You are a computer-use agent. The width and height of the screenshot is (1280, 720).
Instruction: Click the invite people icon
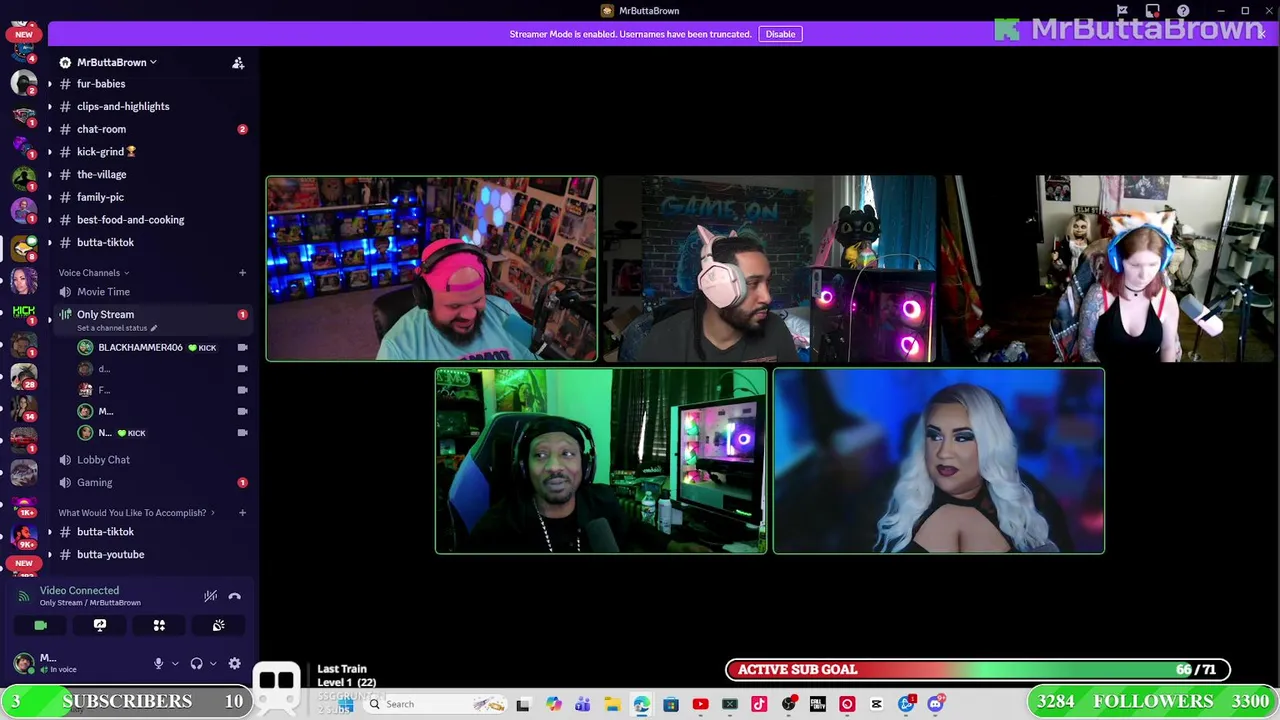(238, 62)
